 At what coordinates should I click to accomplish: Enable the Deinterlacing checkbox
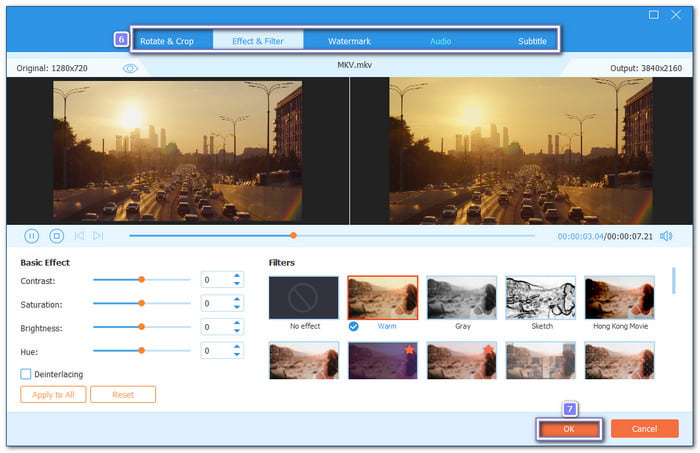tap(26, 374)
